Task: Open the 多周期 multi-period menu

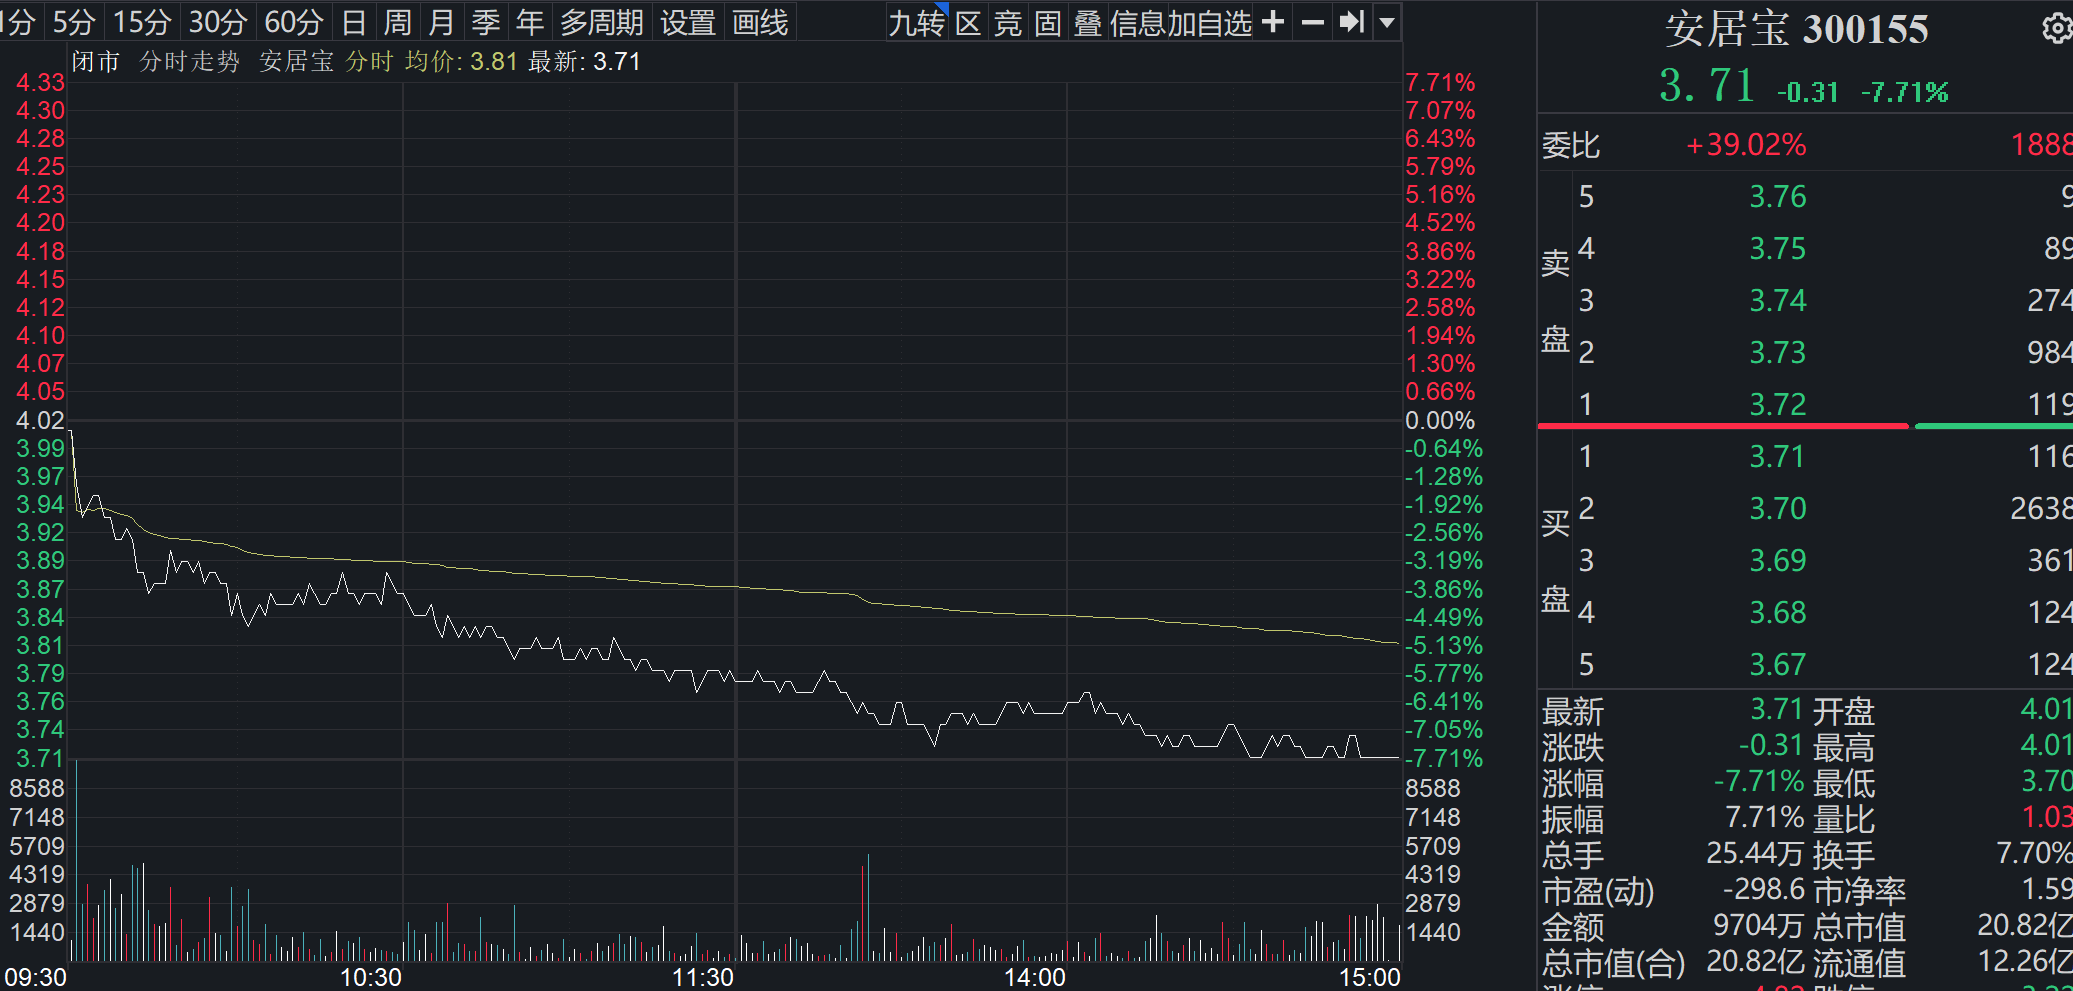Action: [x=601, y=22]
